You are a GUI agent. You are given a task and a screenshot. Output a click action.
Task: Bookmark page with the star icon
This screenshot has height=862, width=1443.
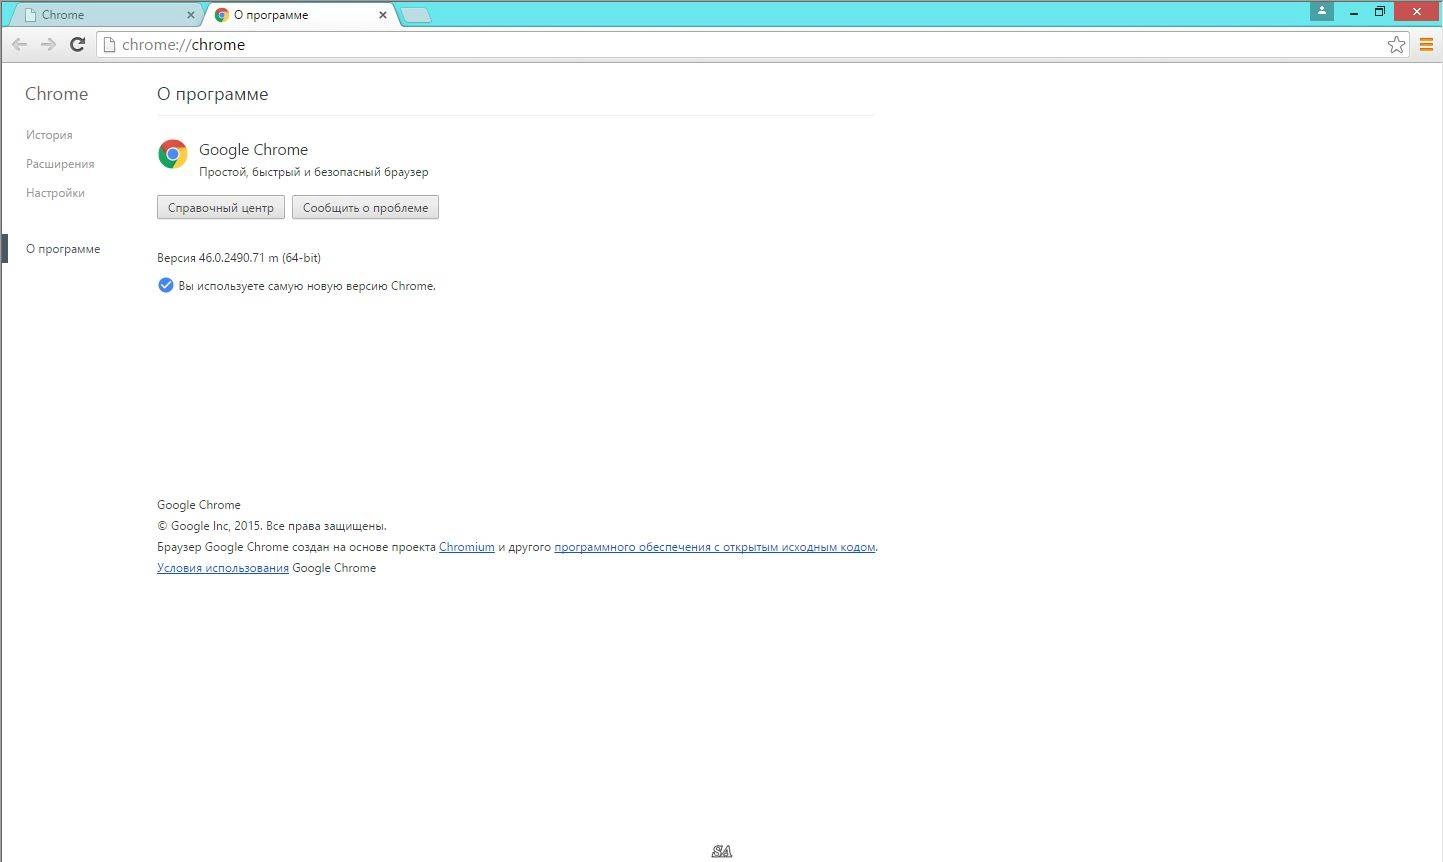pyautogui.click(x=1396, y=44)
